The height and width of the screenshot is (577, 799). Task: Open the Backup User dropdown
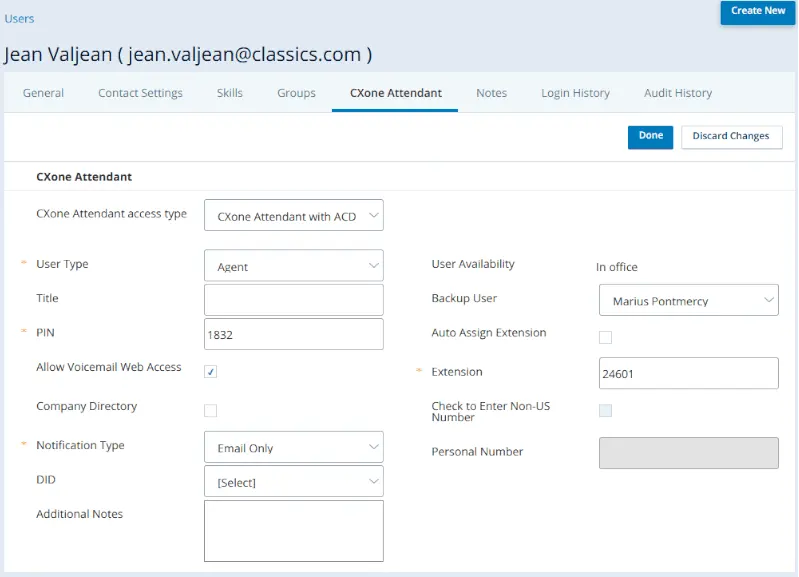(x=688, y=300)
